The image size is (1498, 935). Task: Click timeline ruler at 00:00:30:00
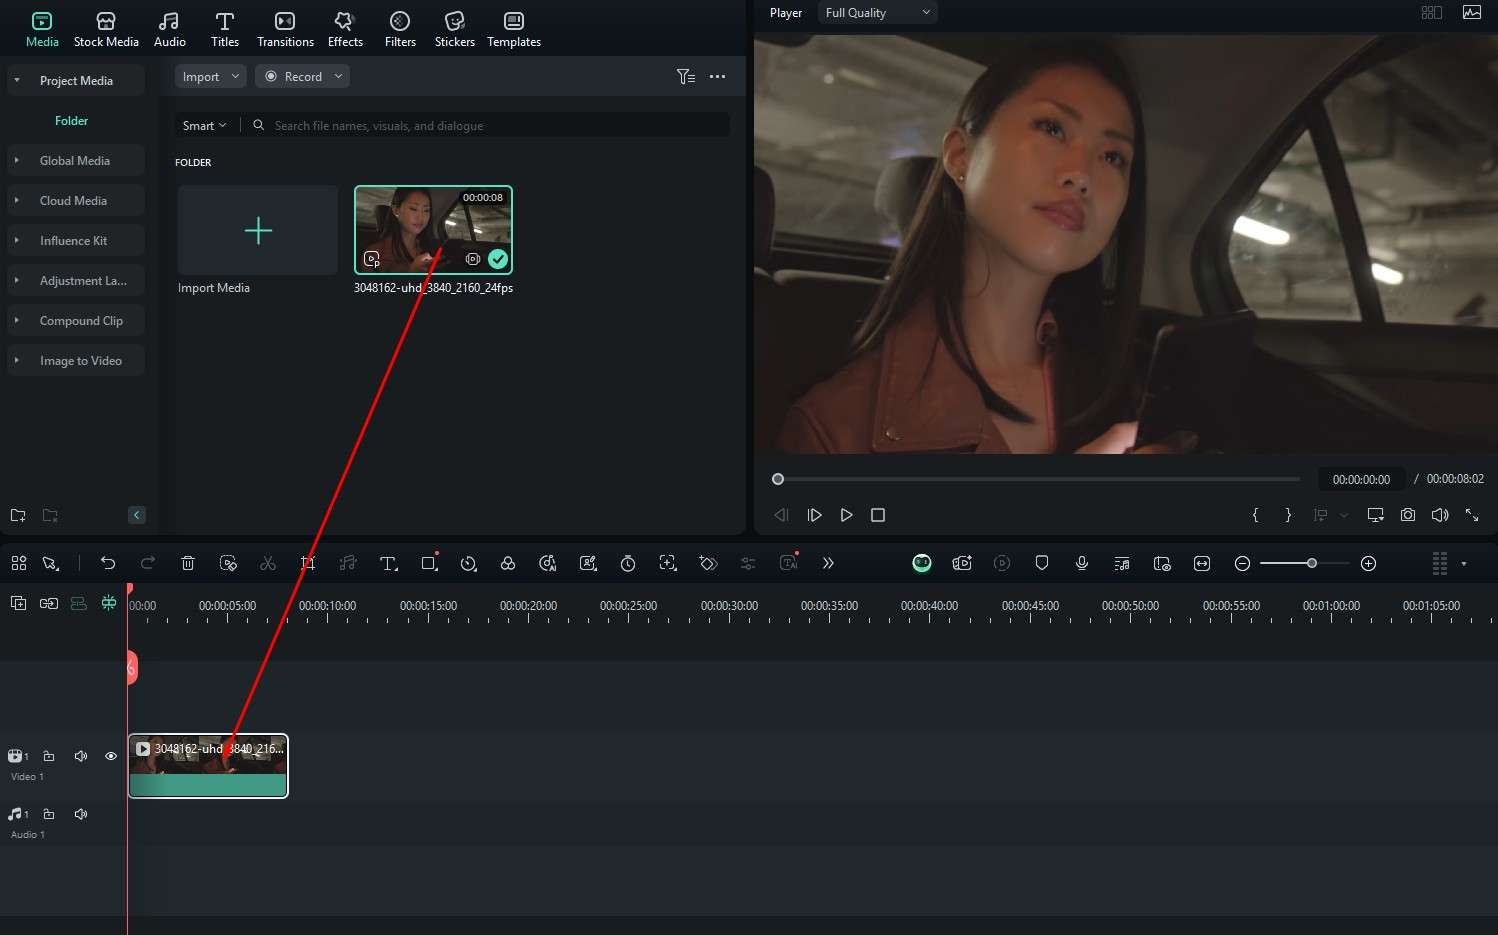pos(729,606)
